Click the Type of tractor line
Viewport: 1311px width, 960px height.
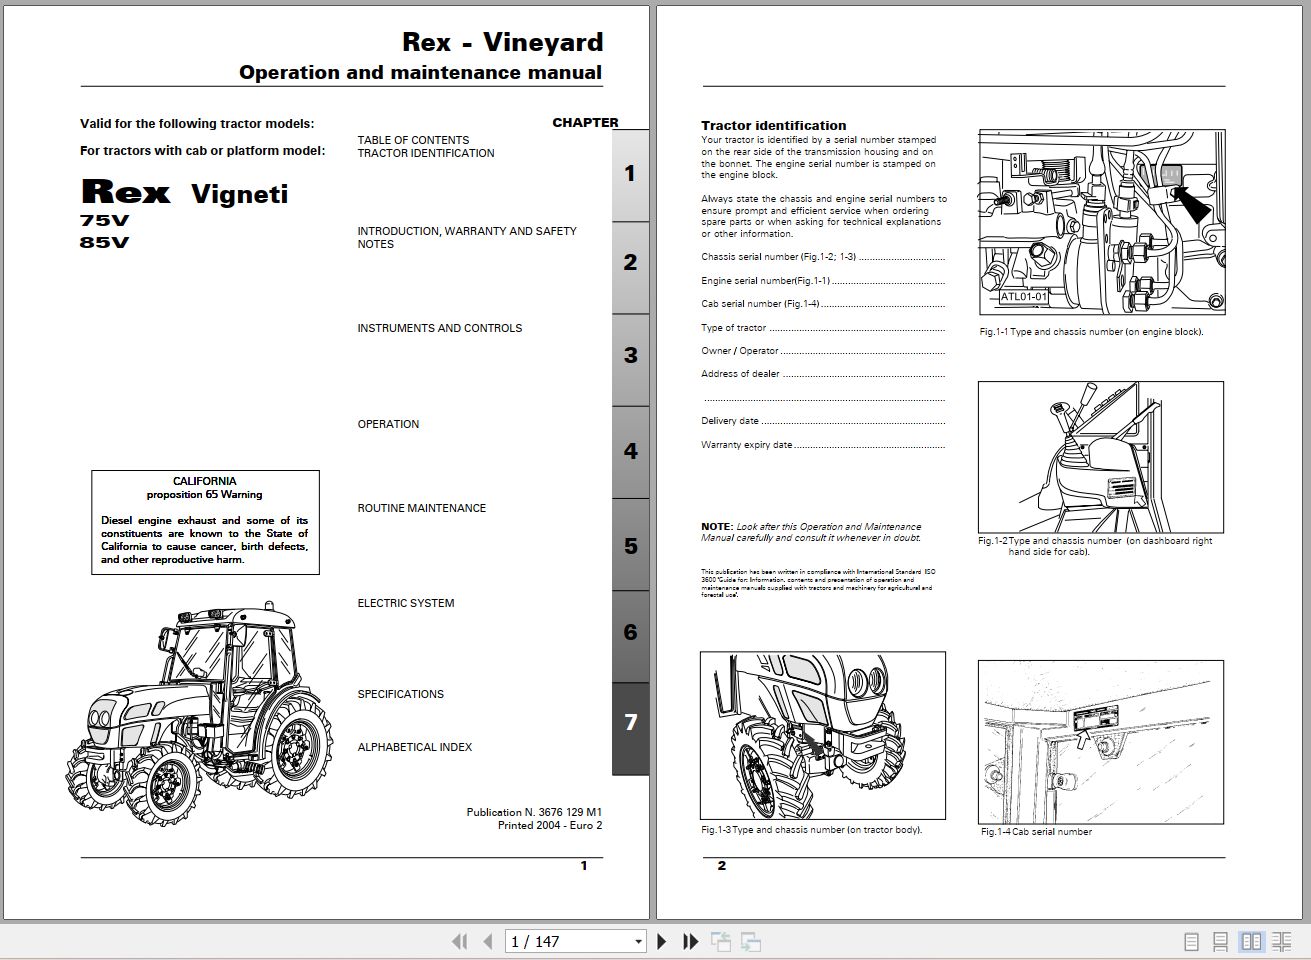tap(823, 328)
